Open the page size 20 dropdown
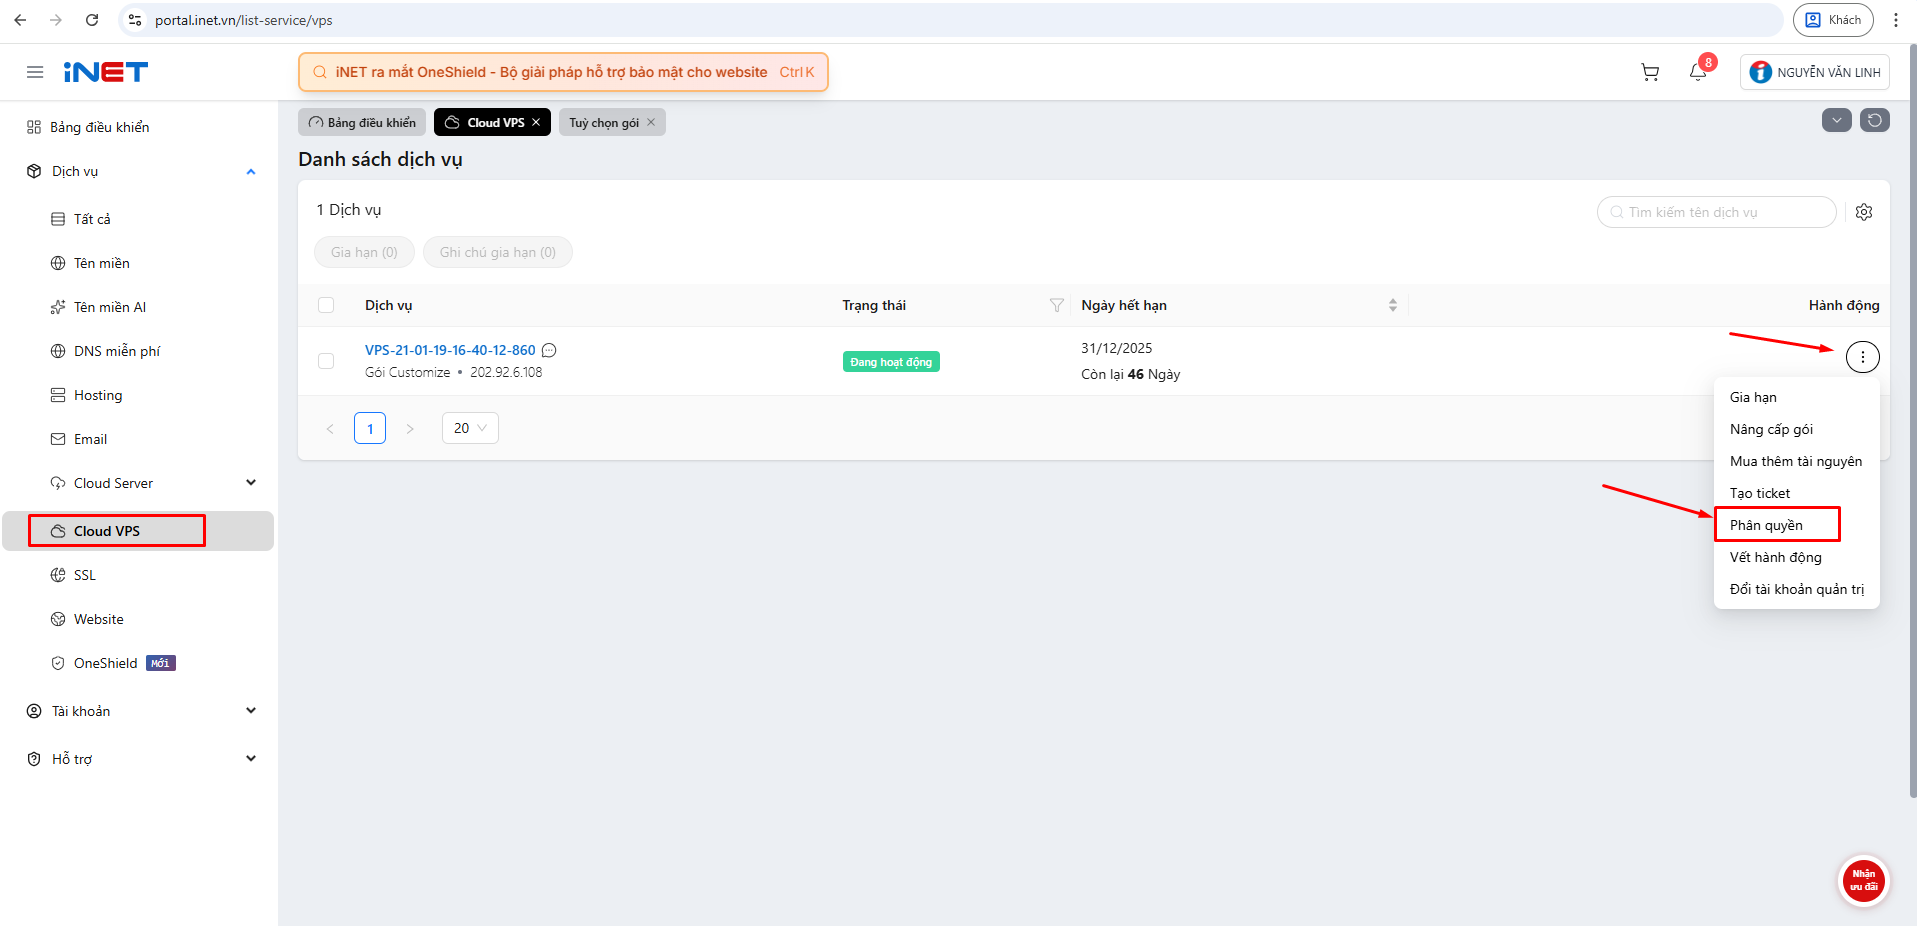Image resolution: width=1917 pixels, height=926 pixels. 470,428
